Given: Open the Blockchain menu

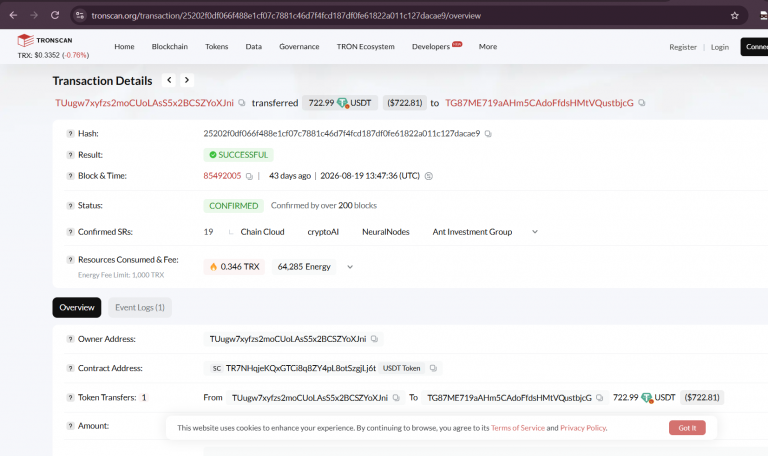Looking at the screenshot, I should (x=169, y=47).
